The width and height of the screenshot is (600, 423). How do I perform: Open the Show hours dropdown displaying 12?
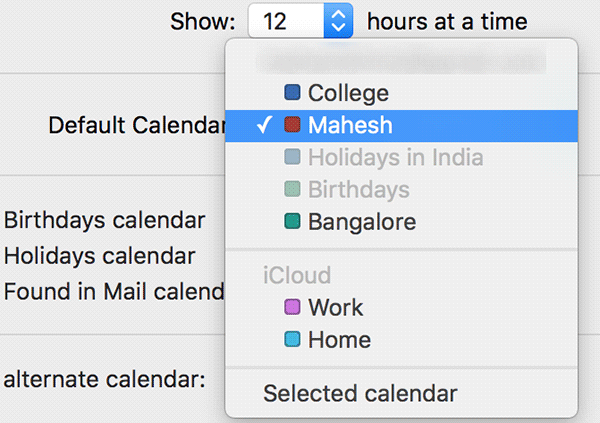pos(300,20)
